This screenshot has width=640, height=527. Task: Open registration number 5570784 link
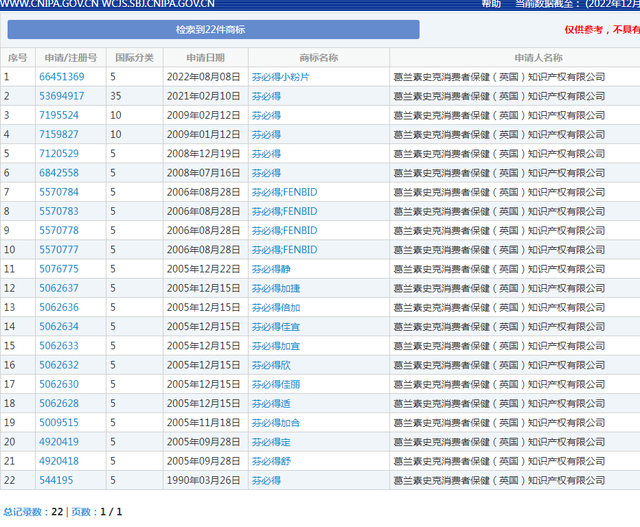coord(59,192)
